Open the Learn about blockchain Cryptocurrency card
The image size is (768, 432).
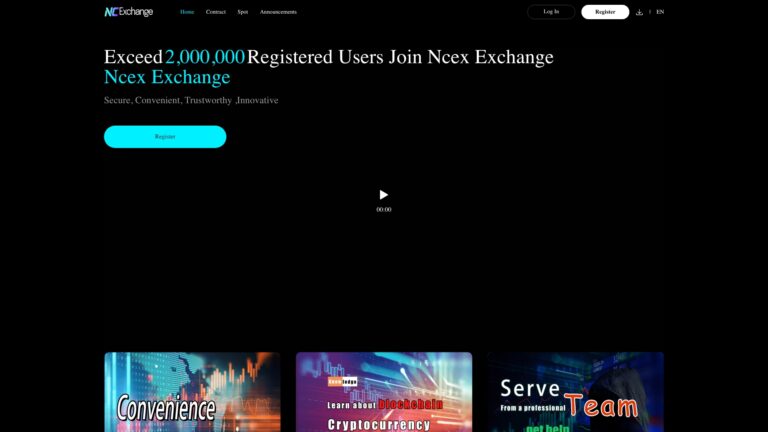384,392
